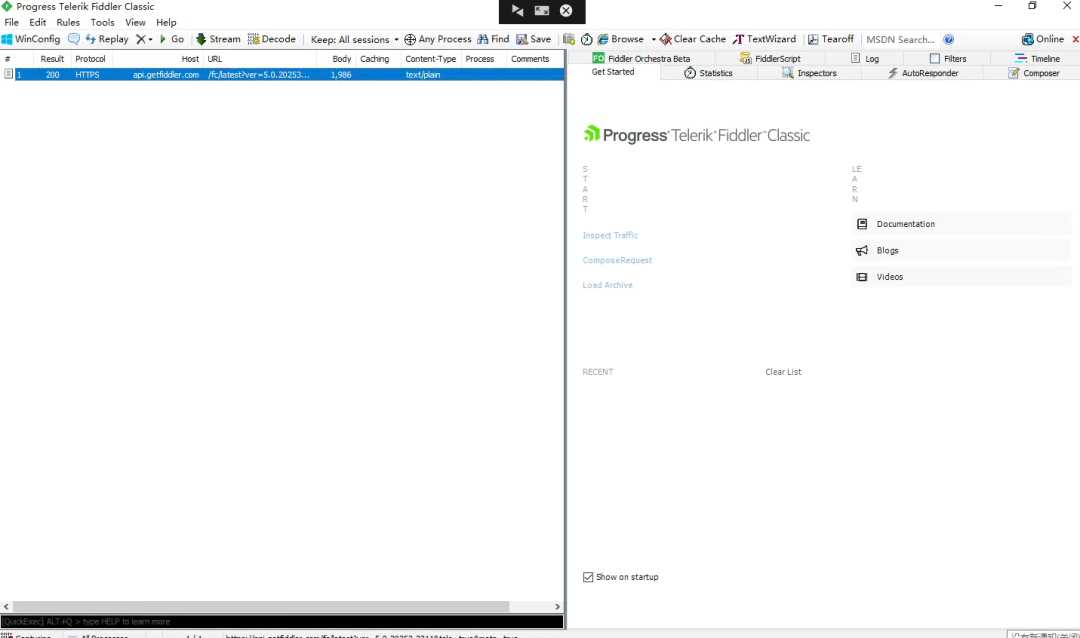The height and width of the screenshot is (638, 1080).
Task: Click the comment speech bubble icon
Action: [74, 39]
